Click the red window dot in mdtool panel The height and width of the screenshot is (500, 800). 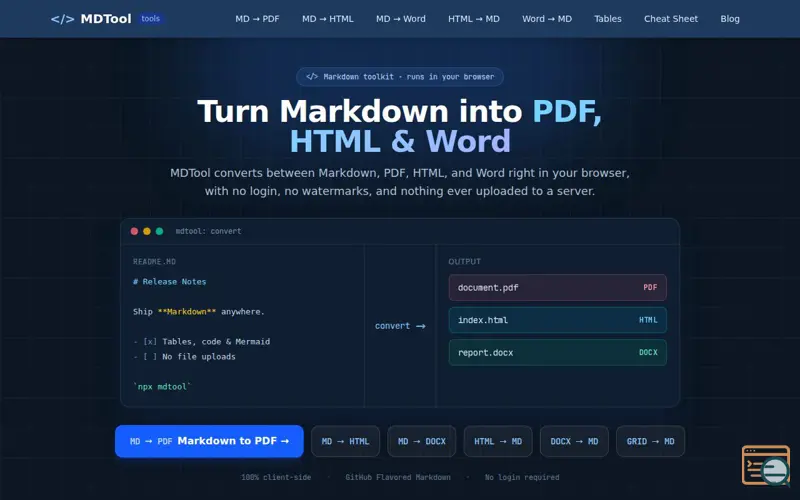[x=134, y=231]
